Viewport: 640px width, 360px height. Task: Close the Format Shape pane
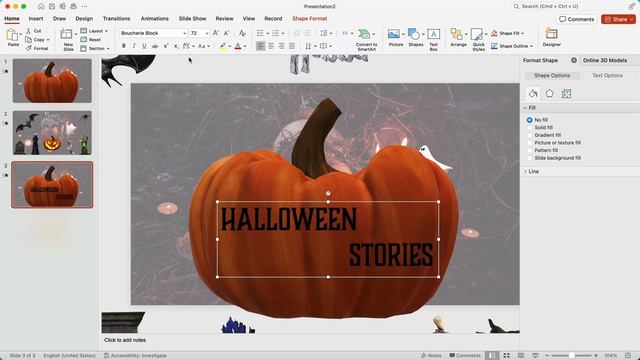tap(574, 60)
